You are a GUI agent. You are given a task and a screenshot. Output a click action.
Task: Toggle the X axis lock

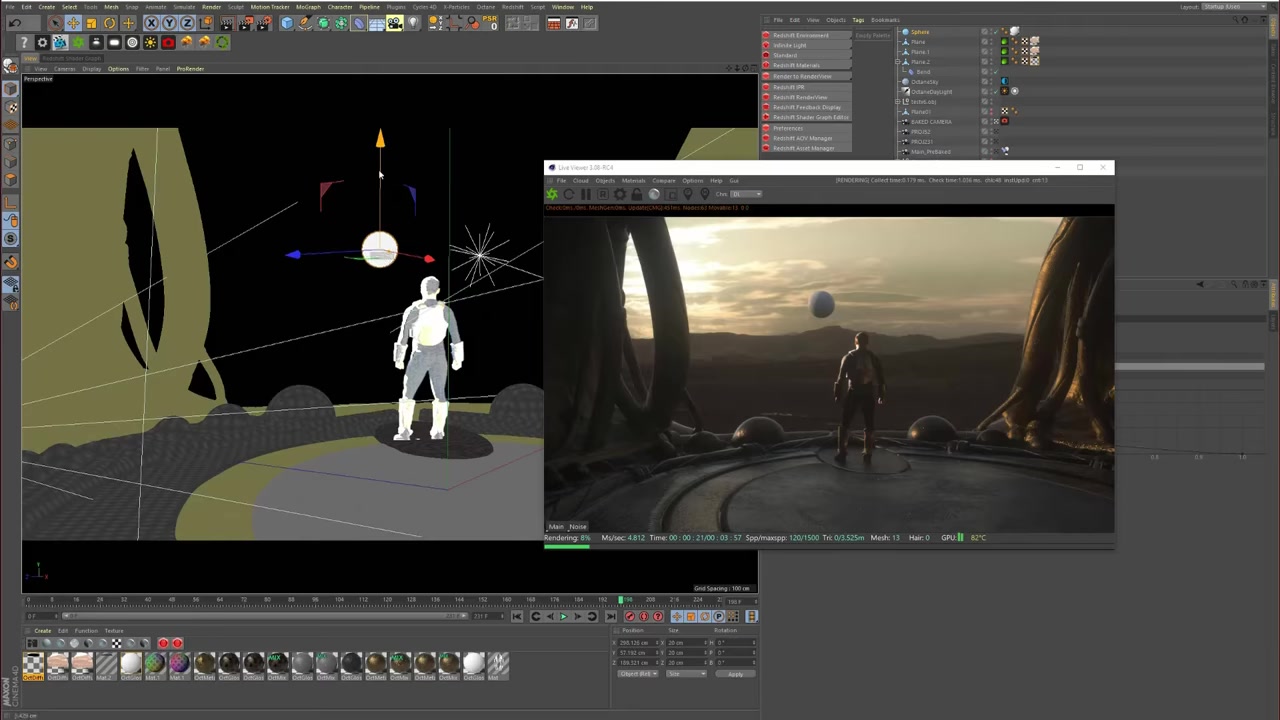pos(152,23)
